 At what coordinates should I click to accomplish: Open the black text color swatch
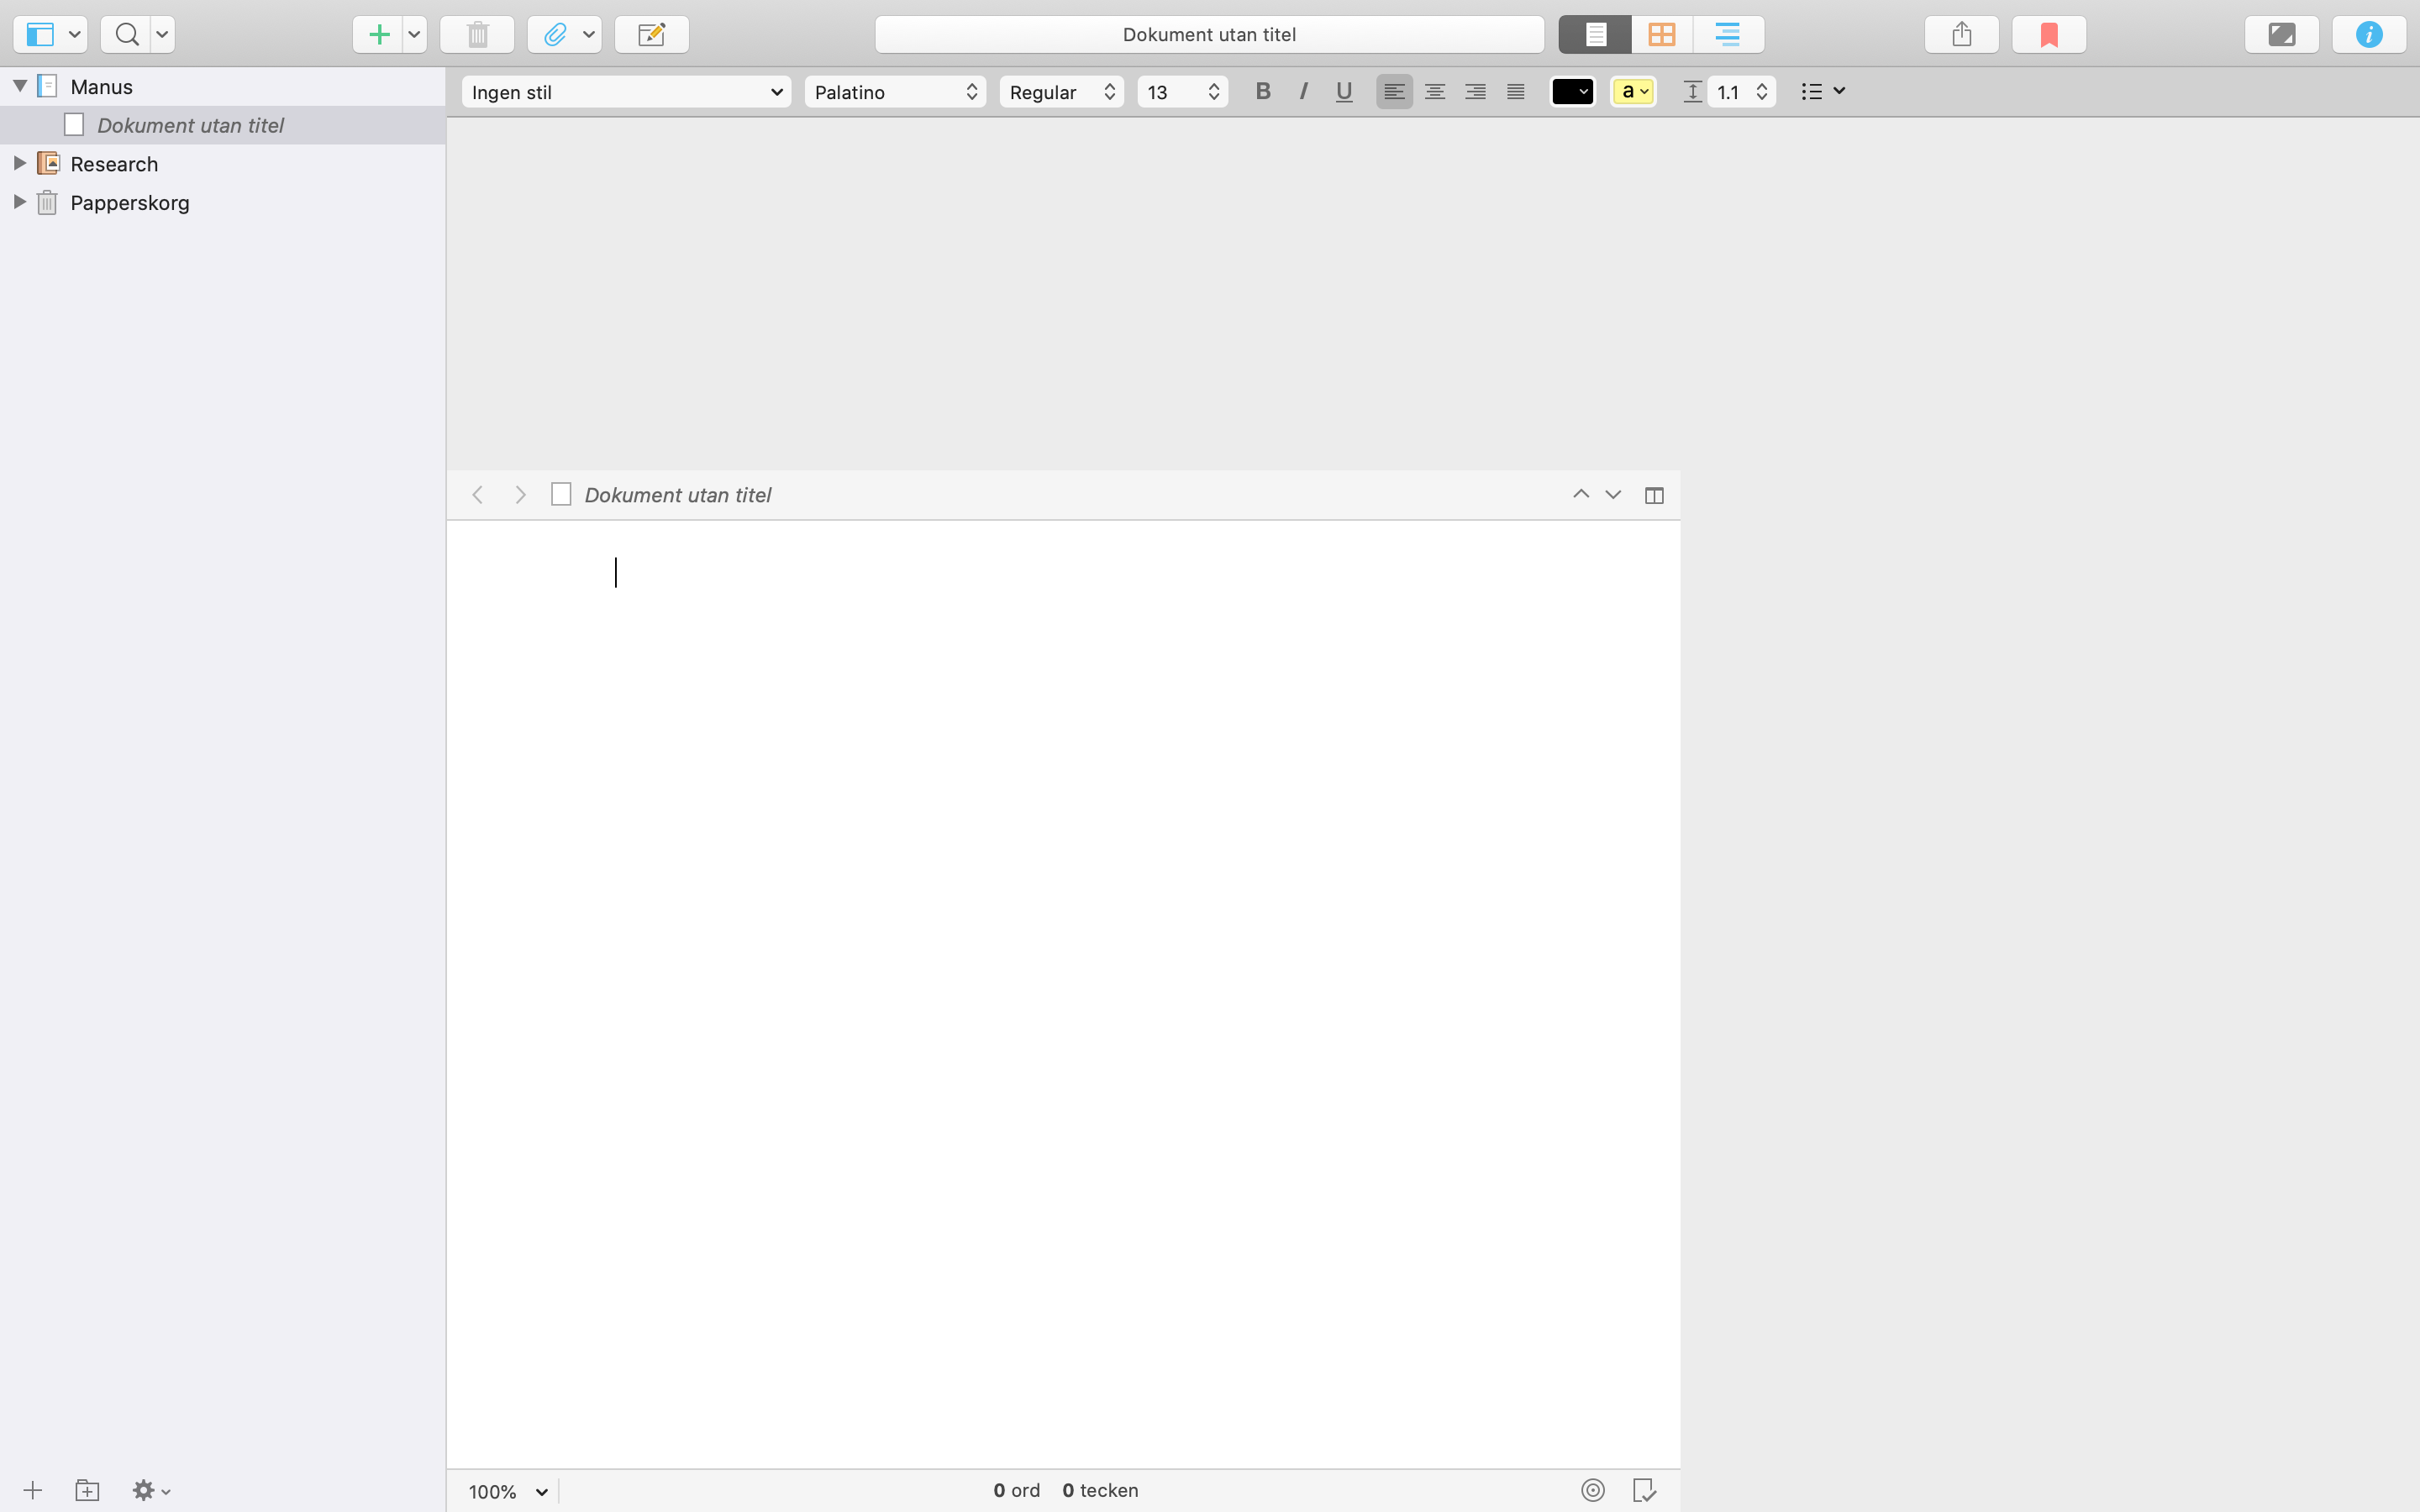[1572, 92]
